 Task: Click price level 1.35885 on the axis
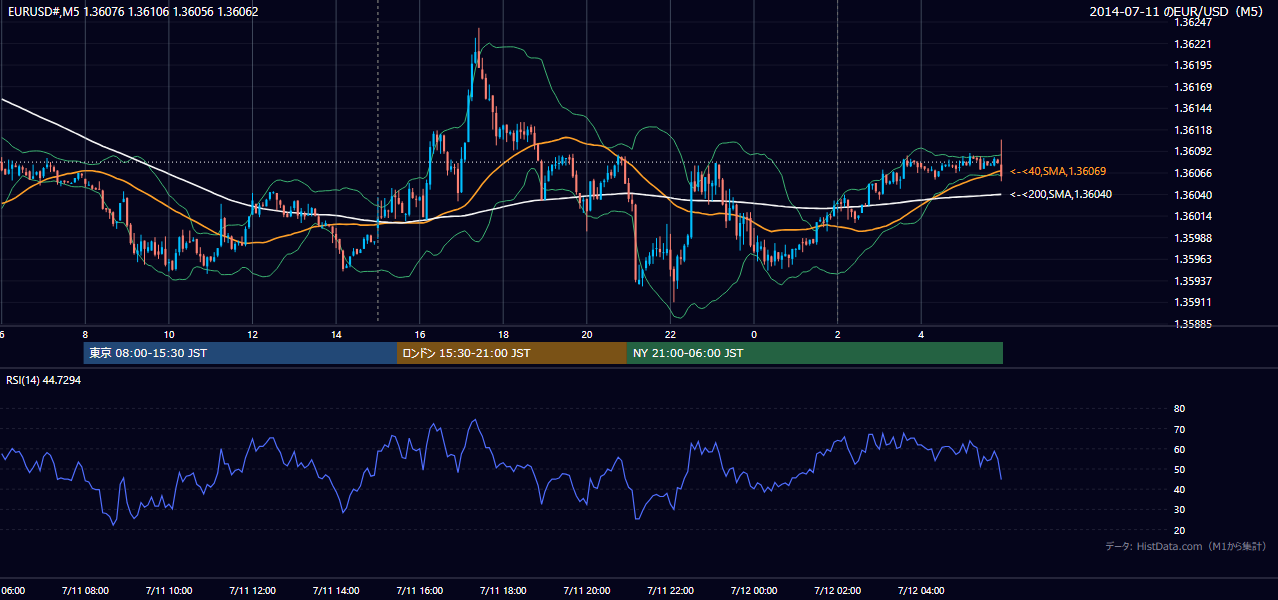coord(1193,324)
